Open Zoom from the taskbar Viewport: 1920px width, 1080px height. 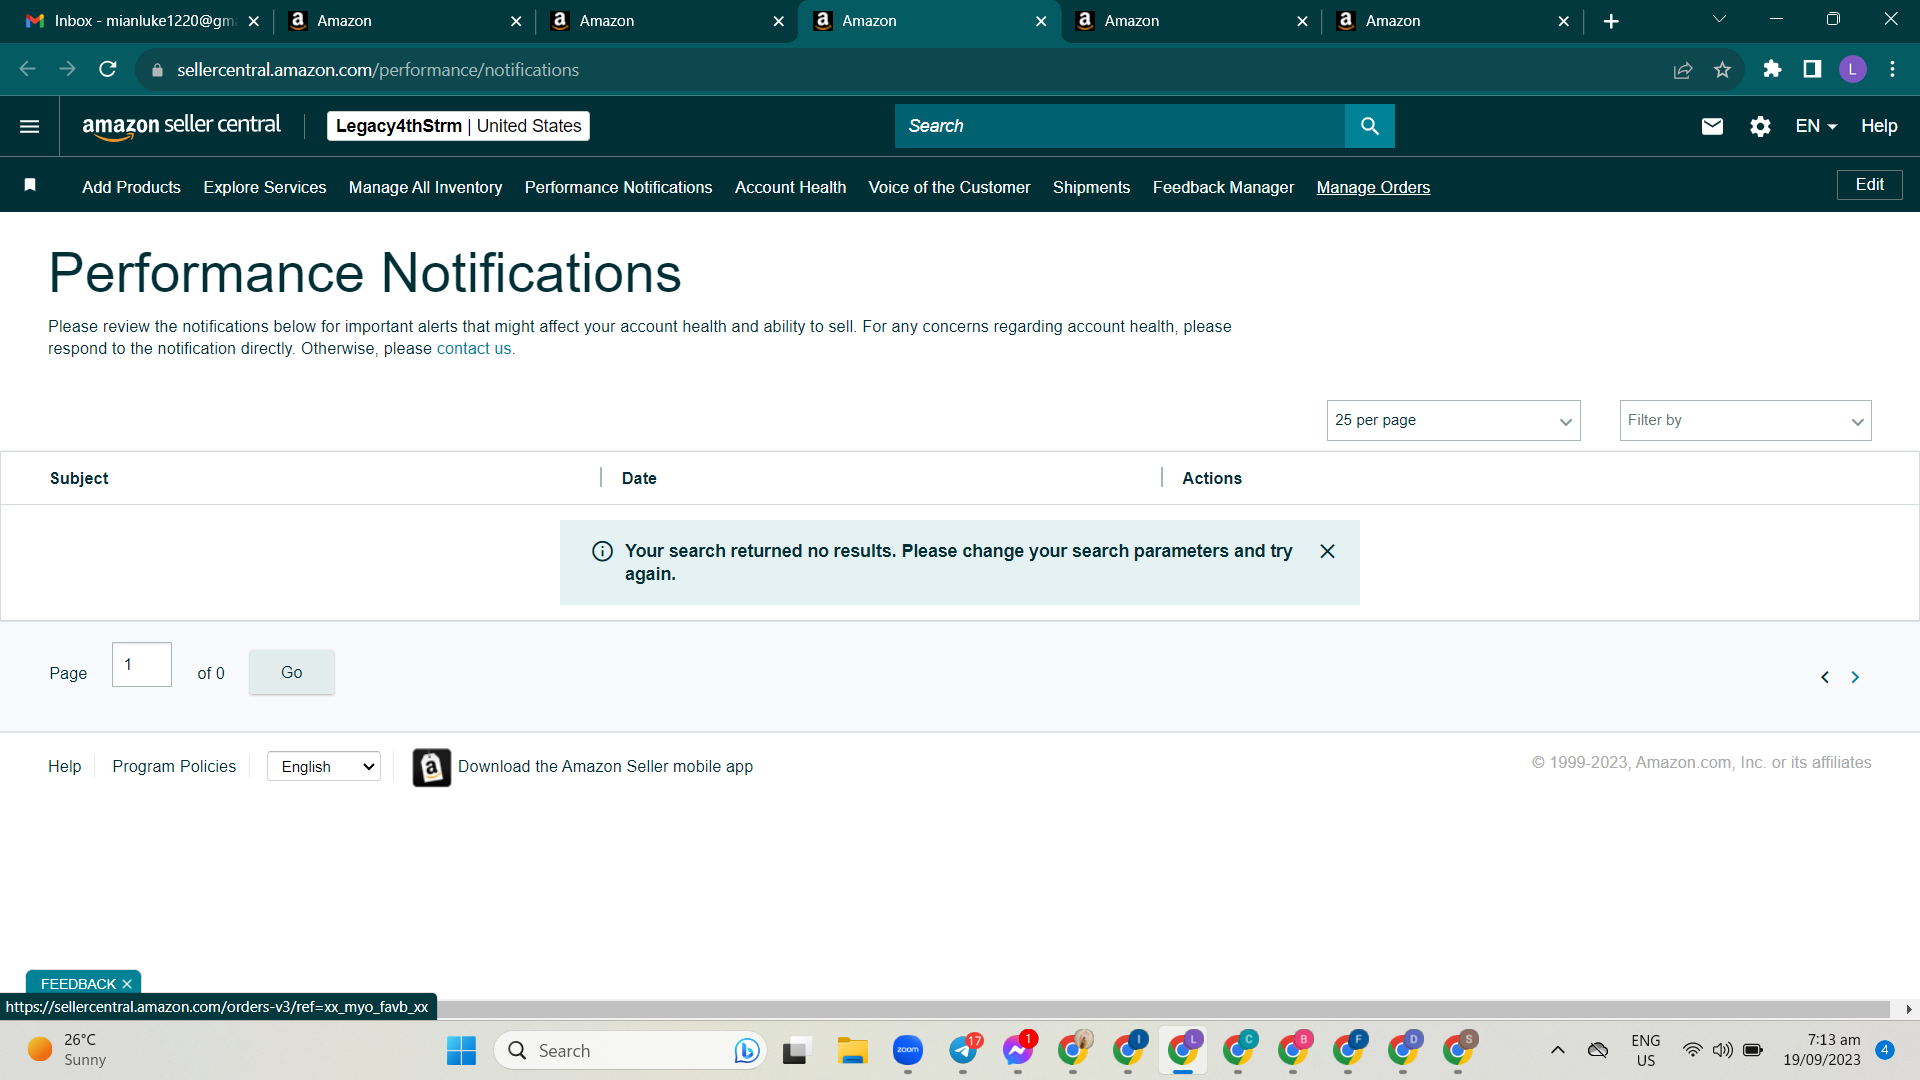(x=907, y=1050)
